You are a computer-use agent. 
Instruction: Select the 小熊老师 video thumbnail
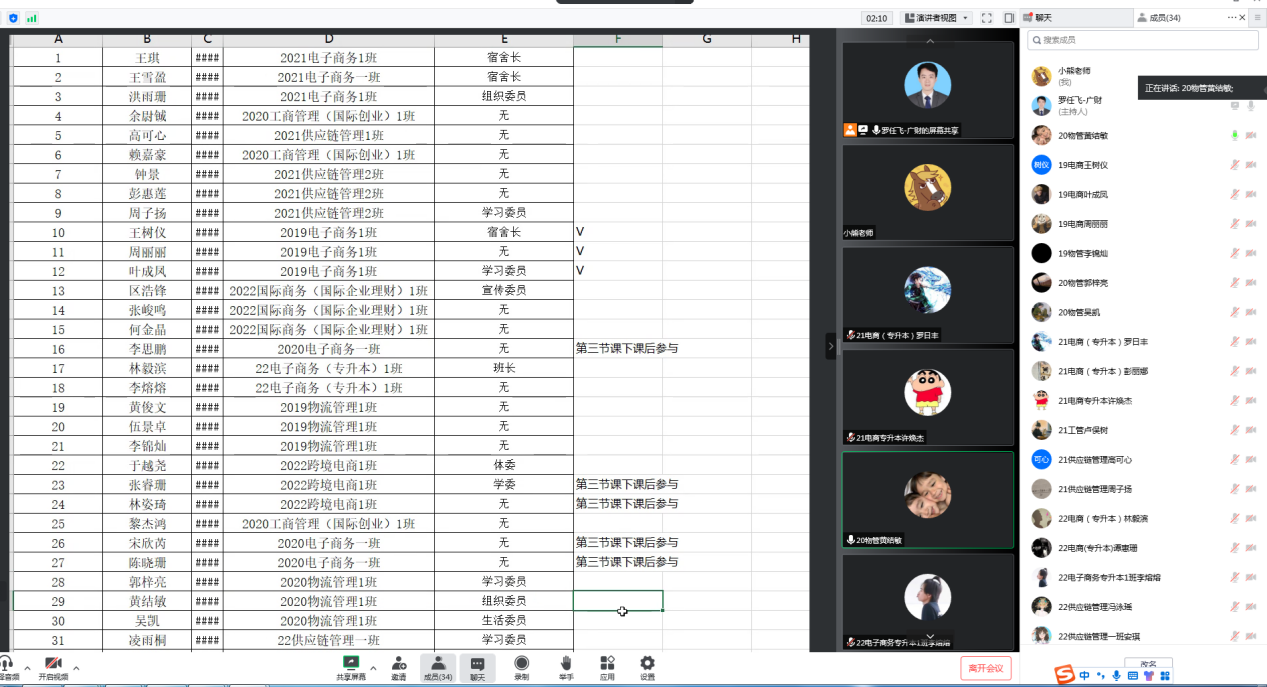point(927,193)
